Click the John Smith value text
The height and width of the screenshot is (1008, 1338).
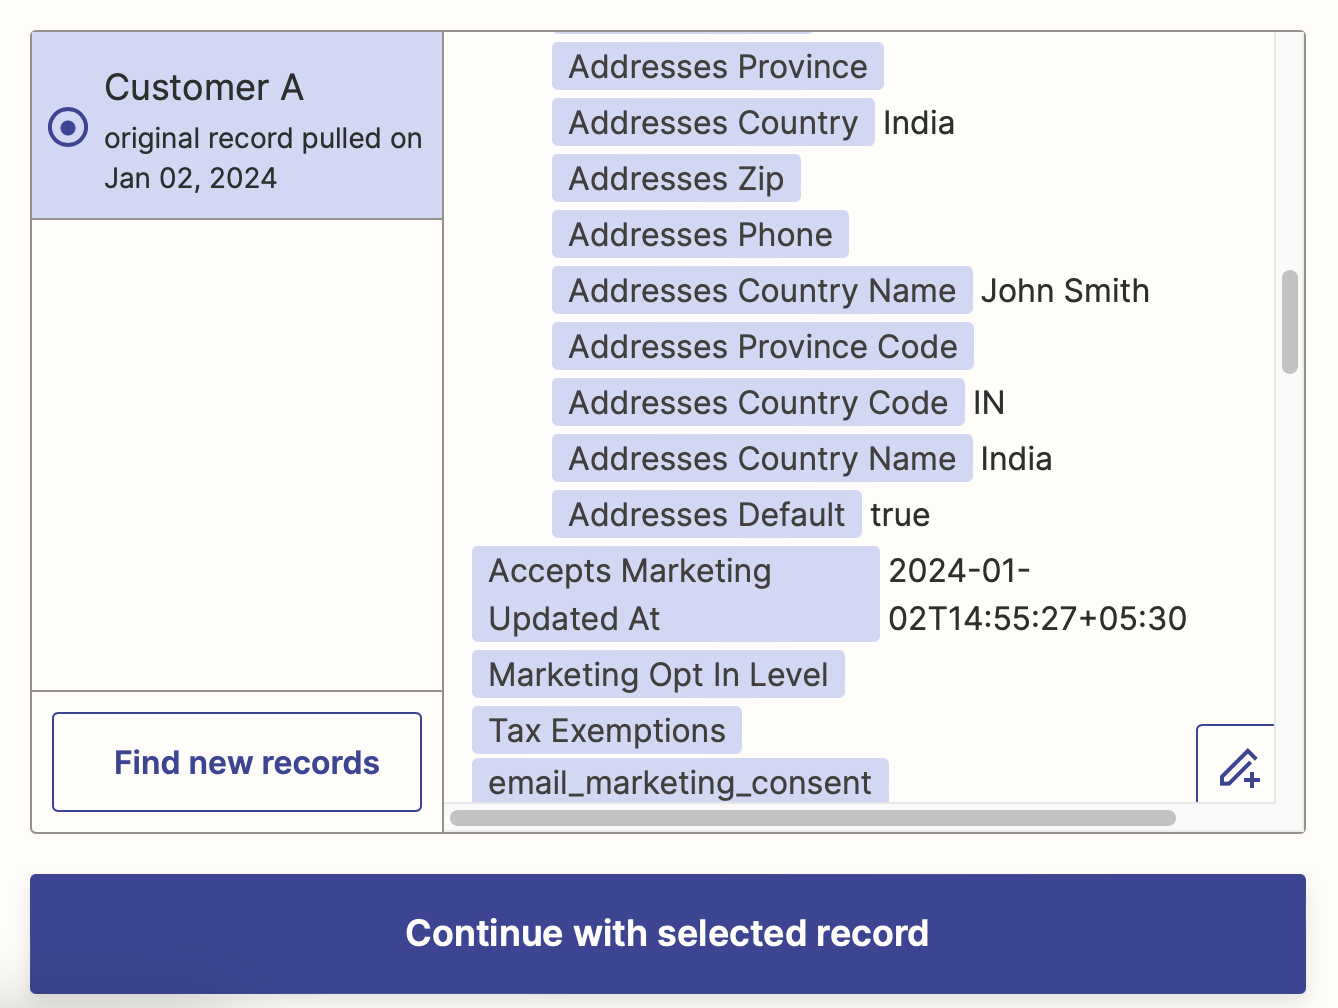pyautogui.click(x=1065, y=290)
